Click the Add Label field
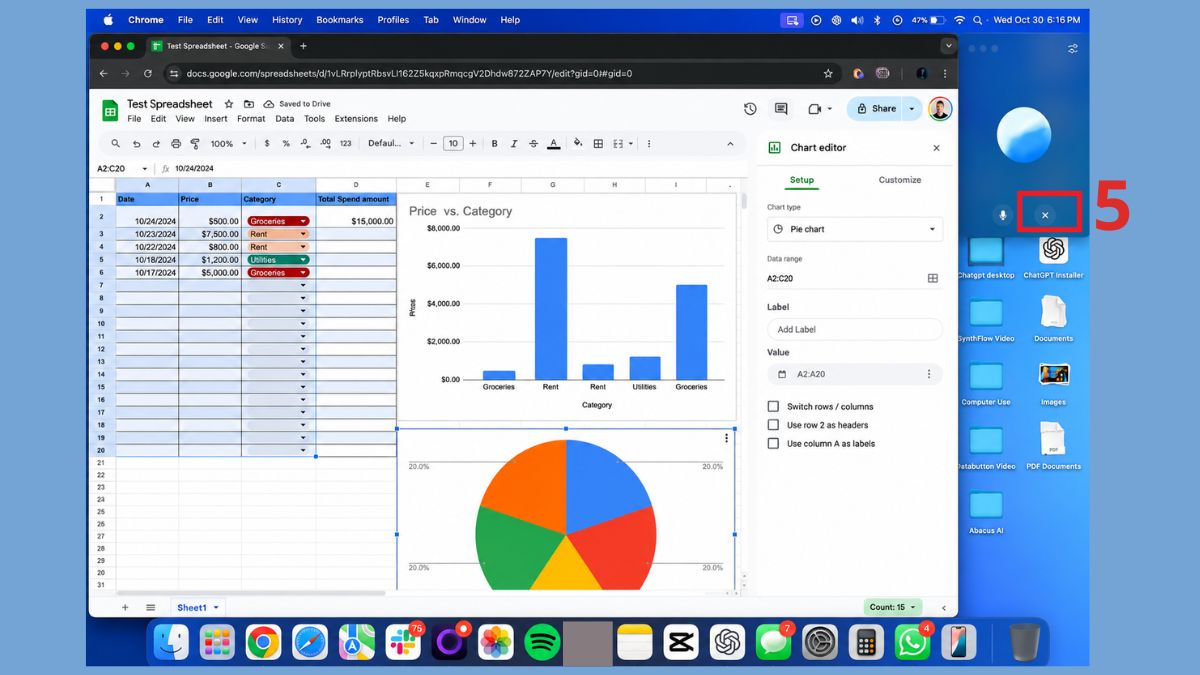The width and height of the screenshot is (1200, 675). pos(855,329)
